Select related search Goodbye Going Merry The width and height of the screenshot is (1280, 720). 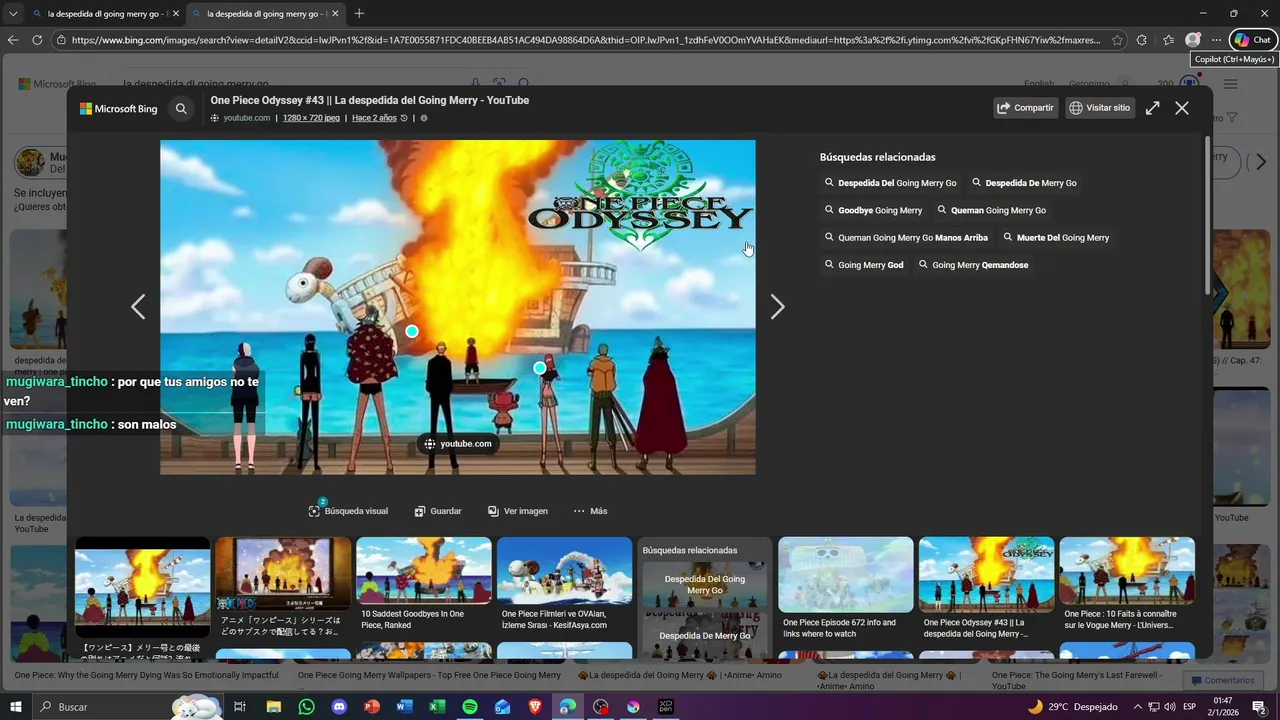873,210
